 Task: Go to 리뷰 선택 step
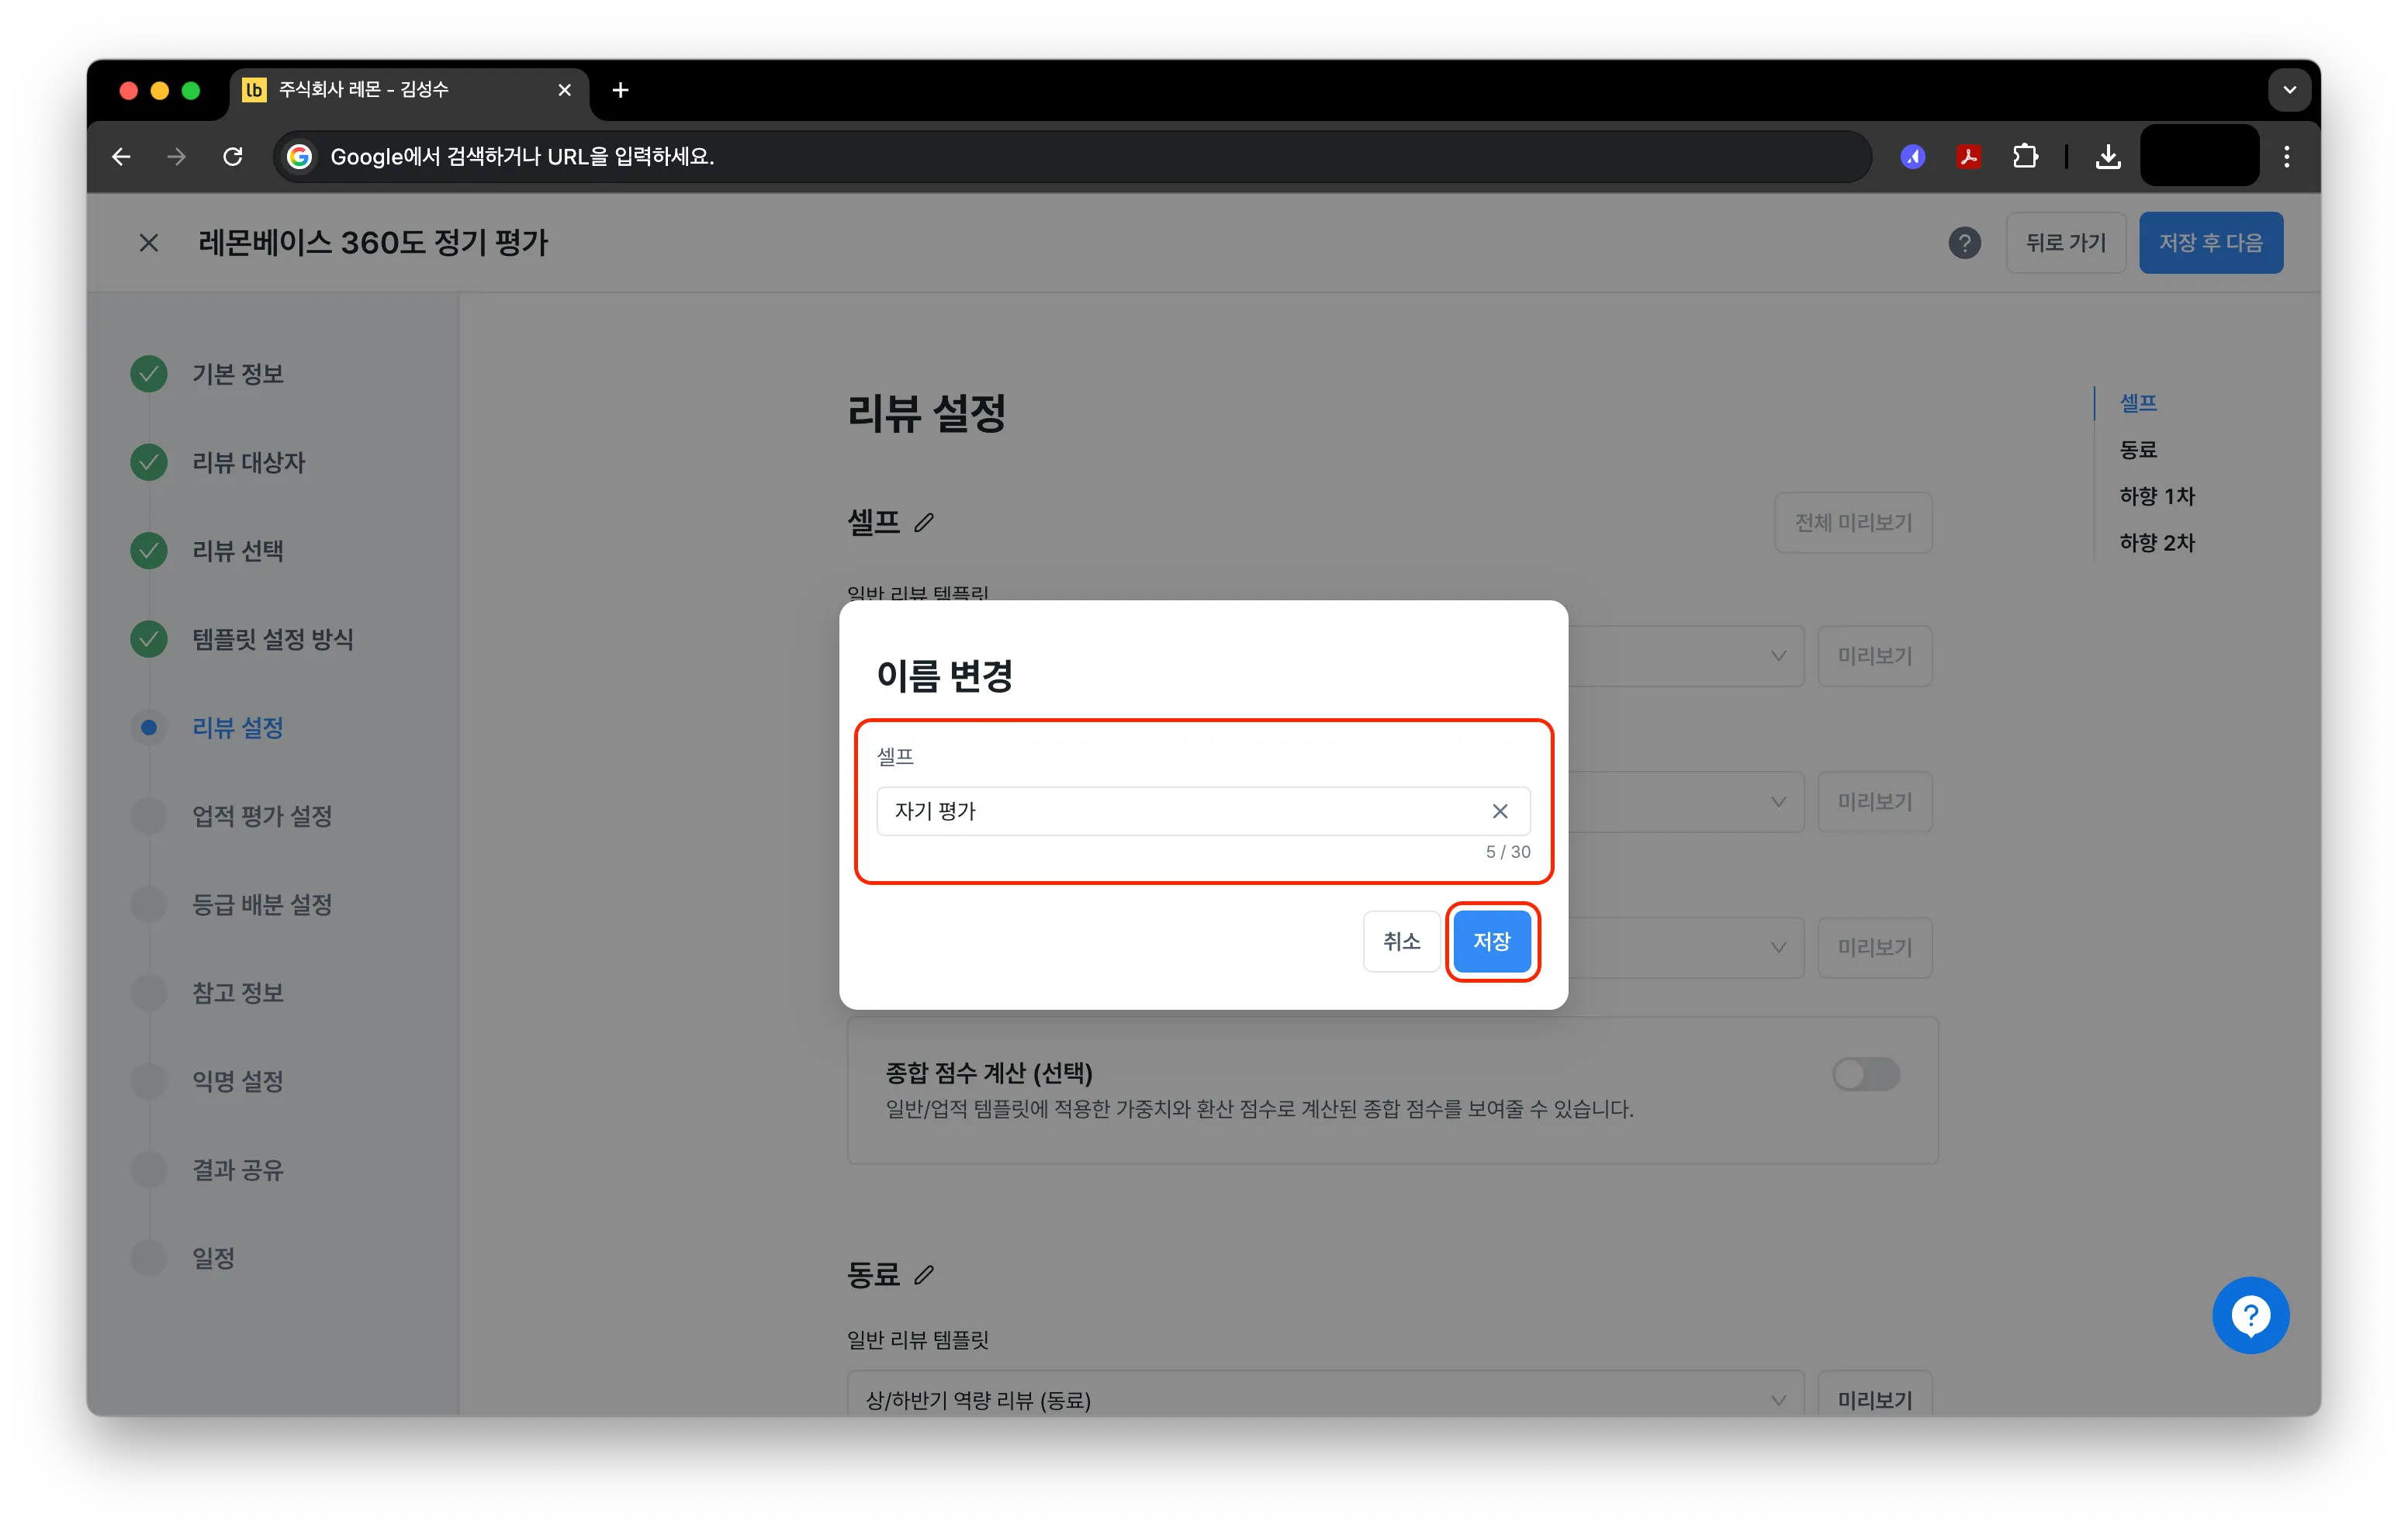click(237, 551)
